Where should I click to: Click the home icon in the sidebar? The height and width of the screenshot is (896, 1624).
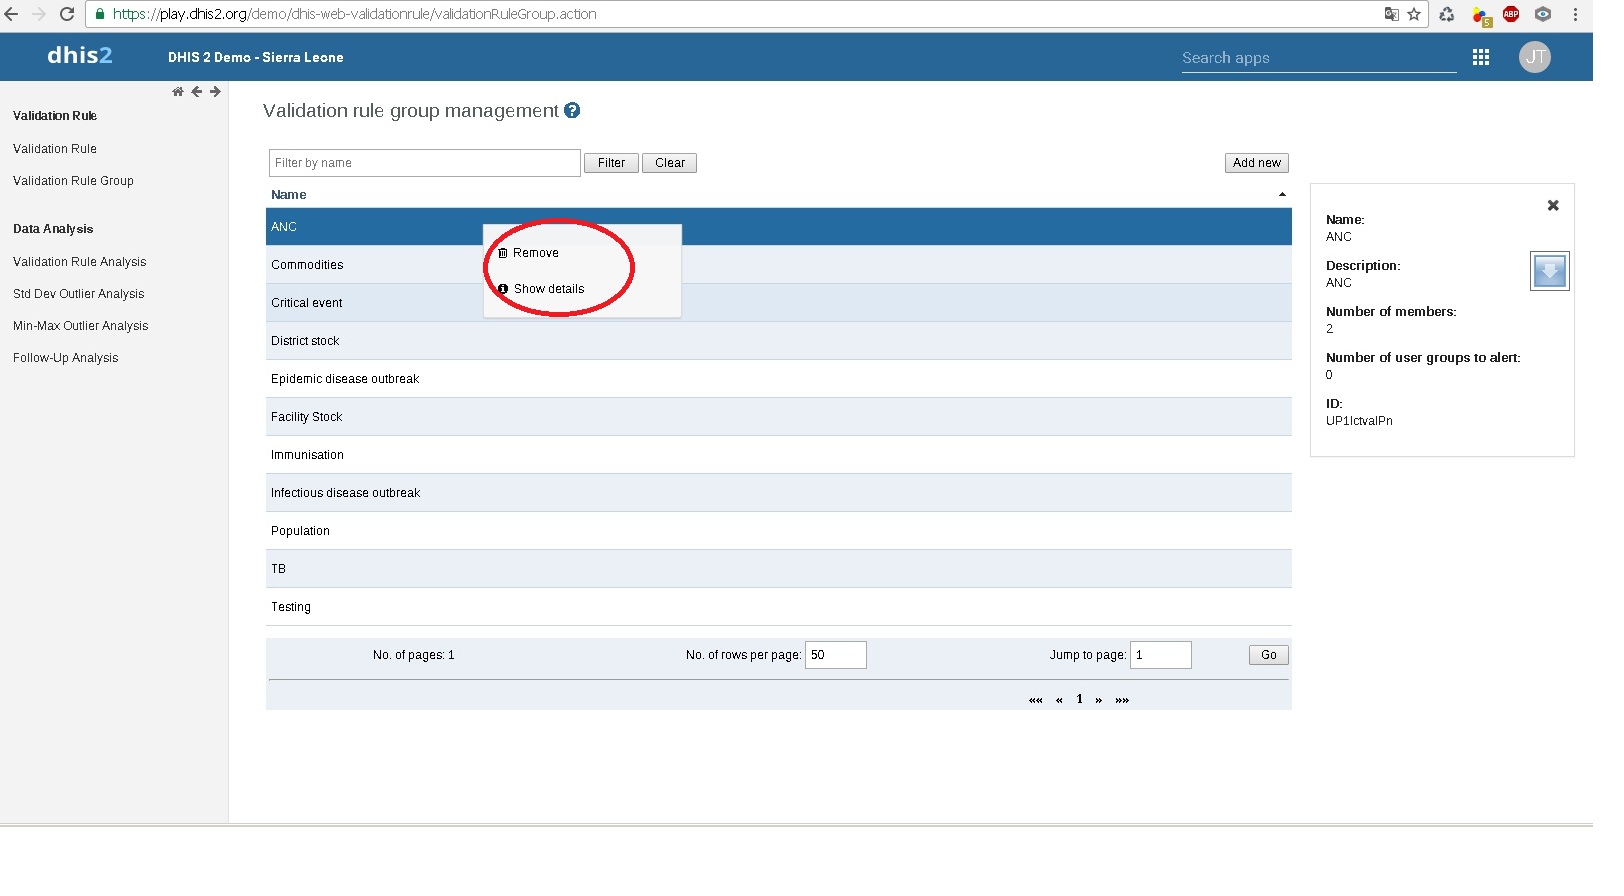(178, 92)
